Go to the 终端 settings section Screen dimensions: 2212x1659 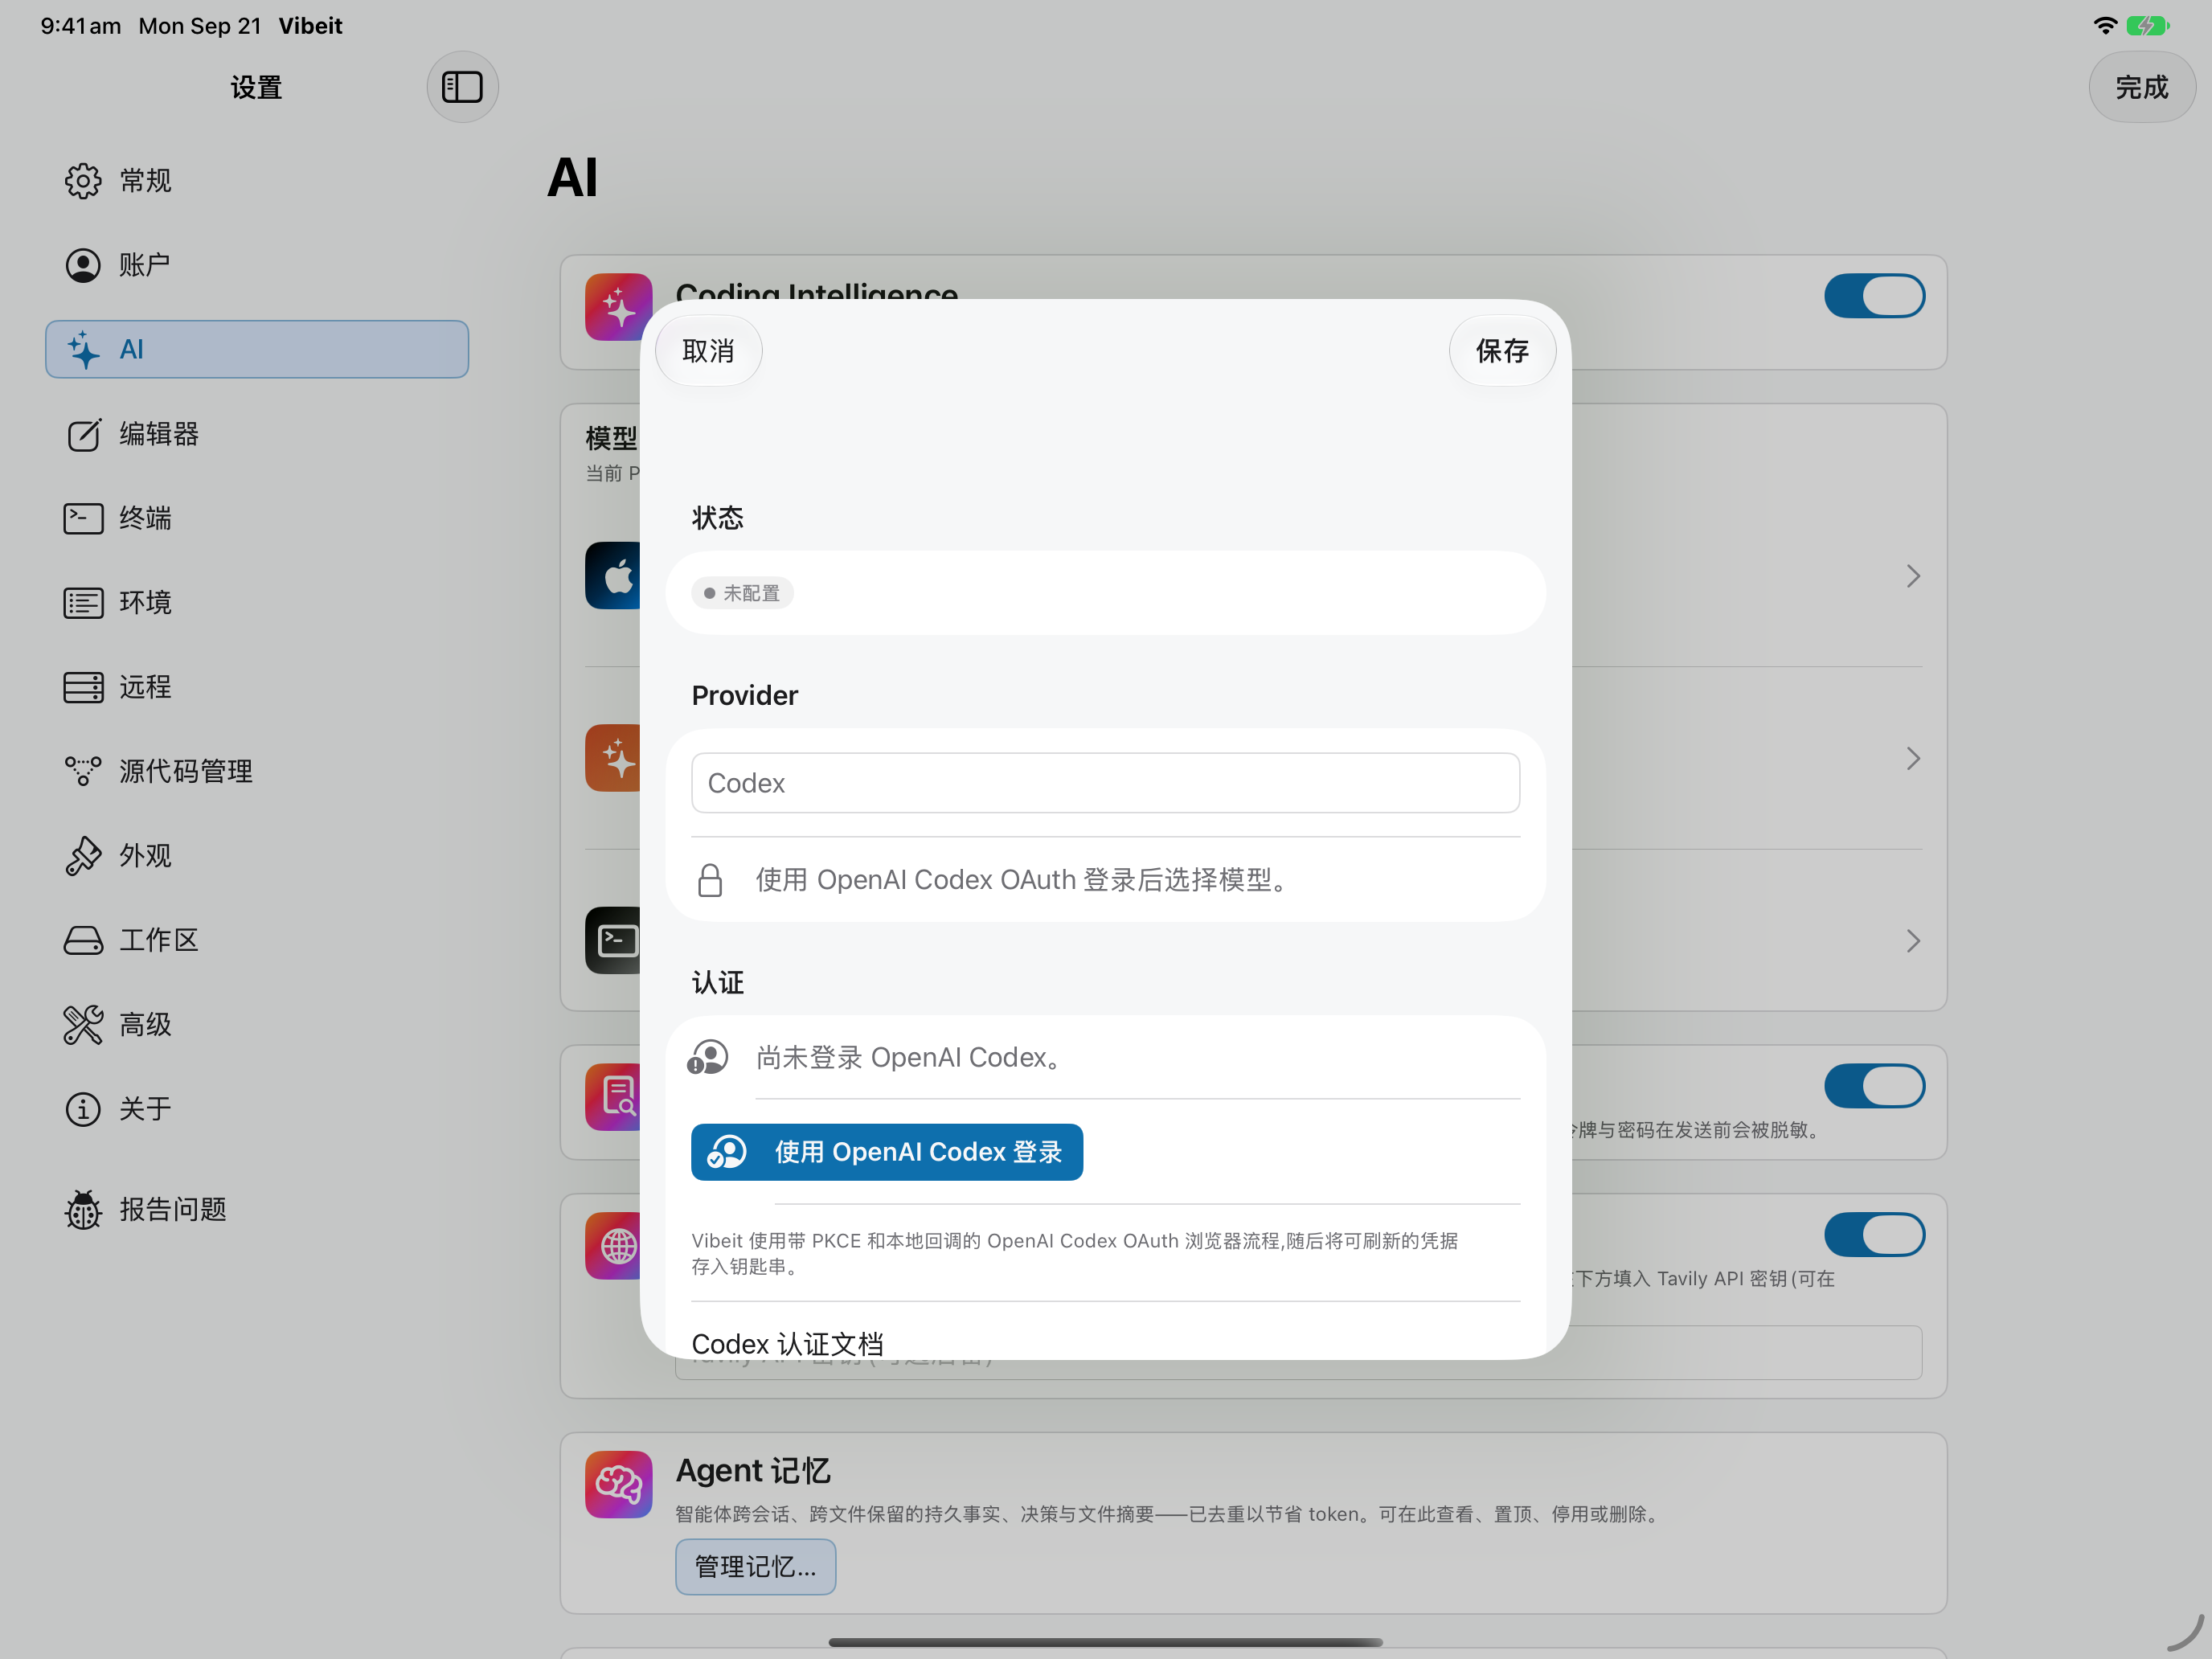pyautogui.click(x=257, y=518)
